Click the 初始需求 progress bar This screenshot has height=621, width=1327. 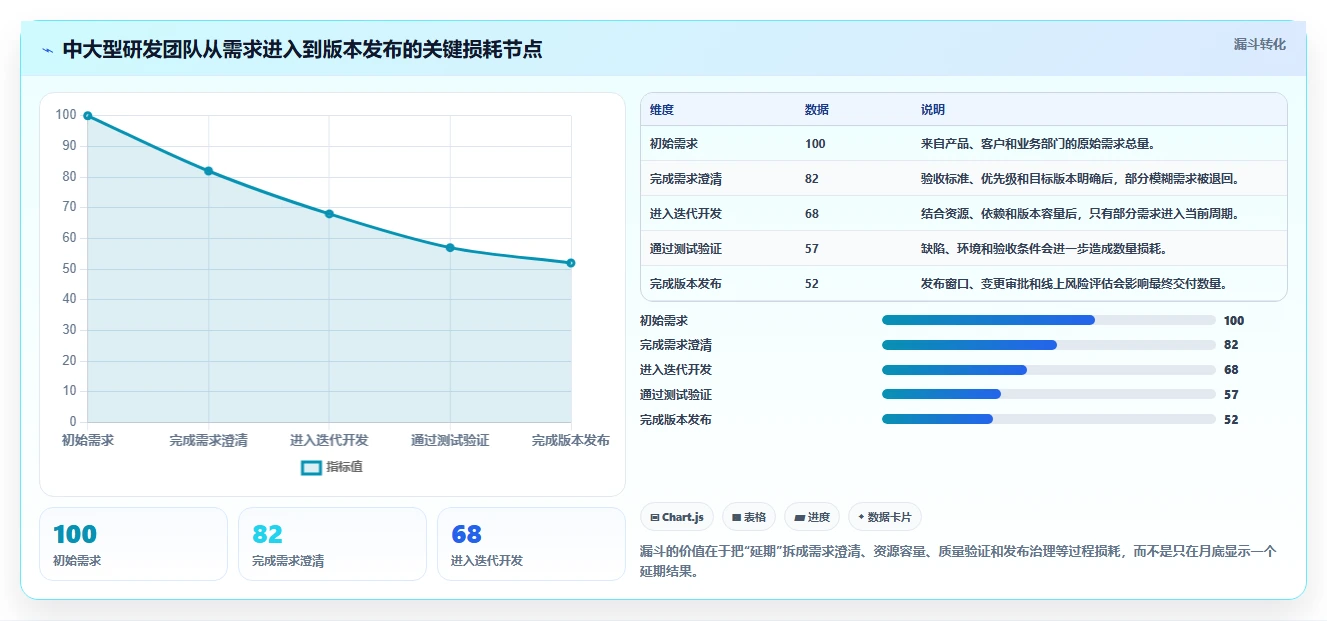1049,320
